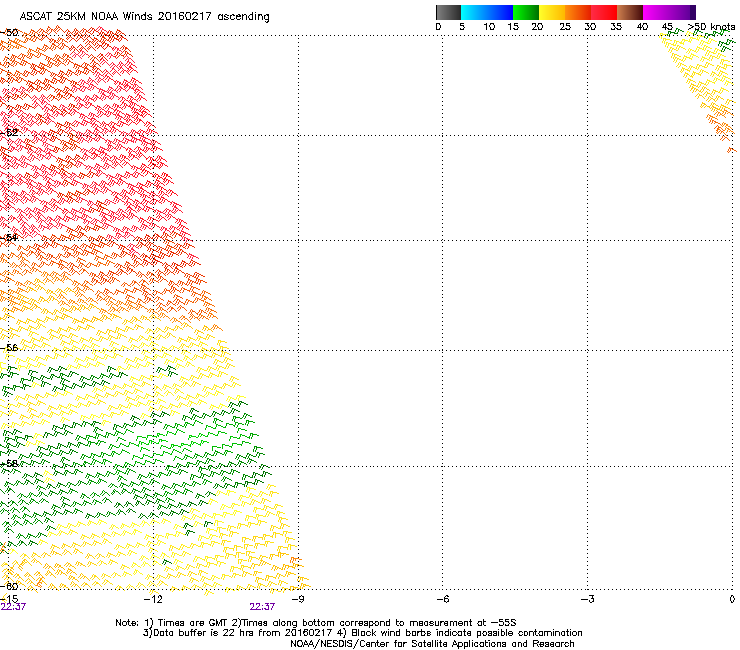
Task: Select the -6 longitude axis label
Action: click(x=442, y=599)
